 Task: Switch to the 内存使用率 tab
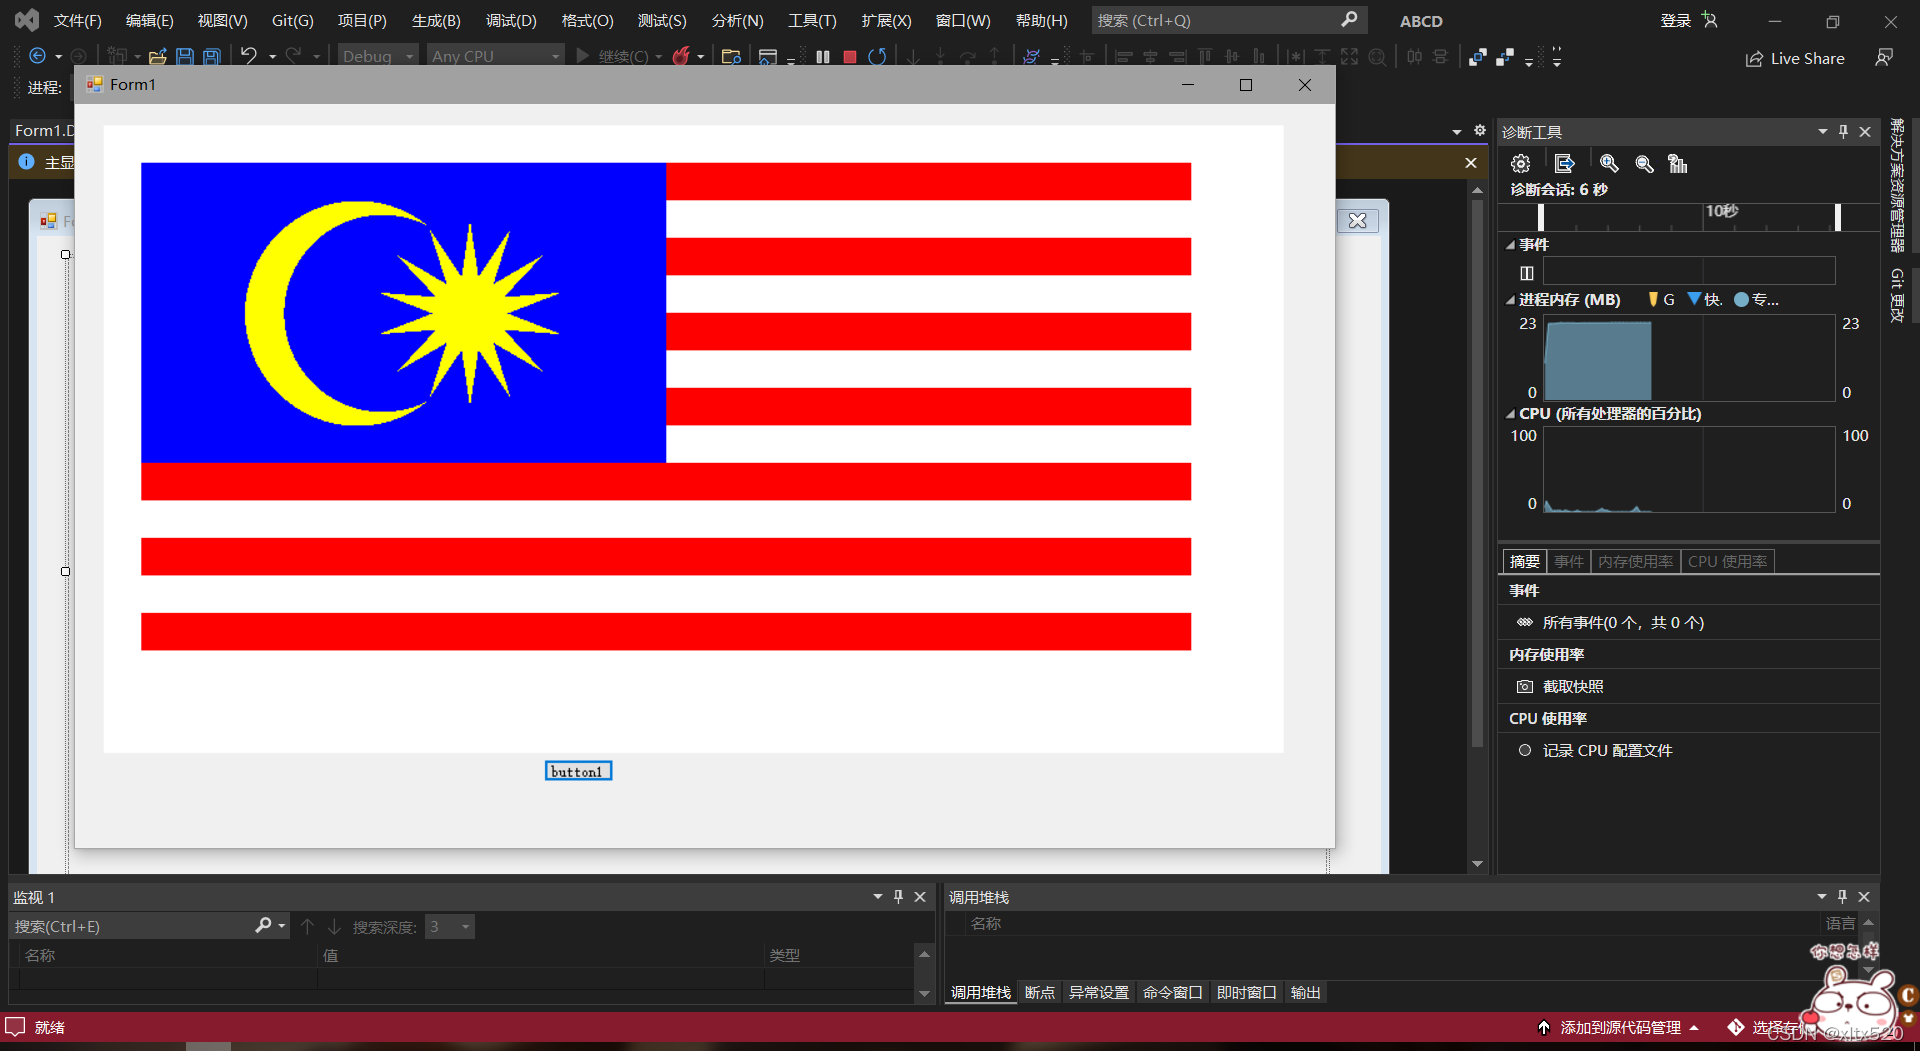tap(1635, 562)
